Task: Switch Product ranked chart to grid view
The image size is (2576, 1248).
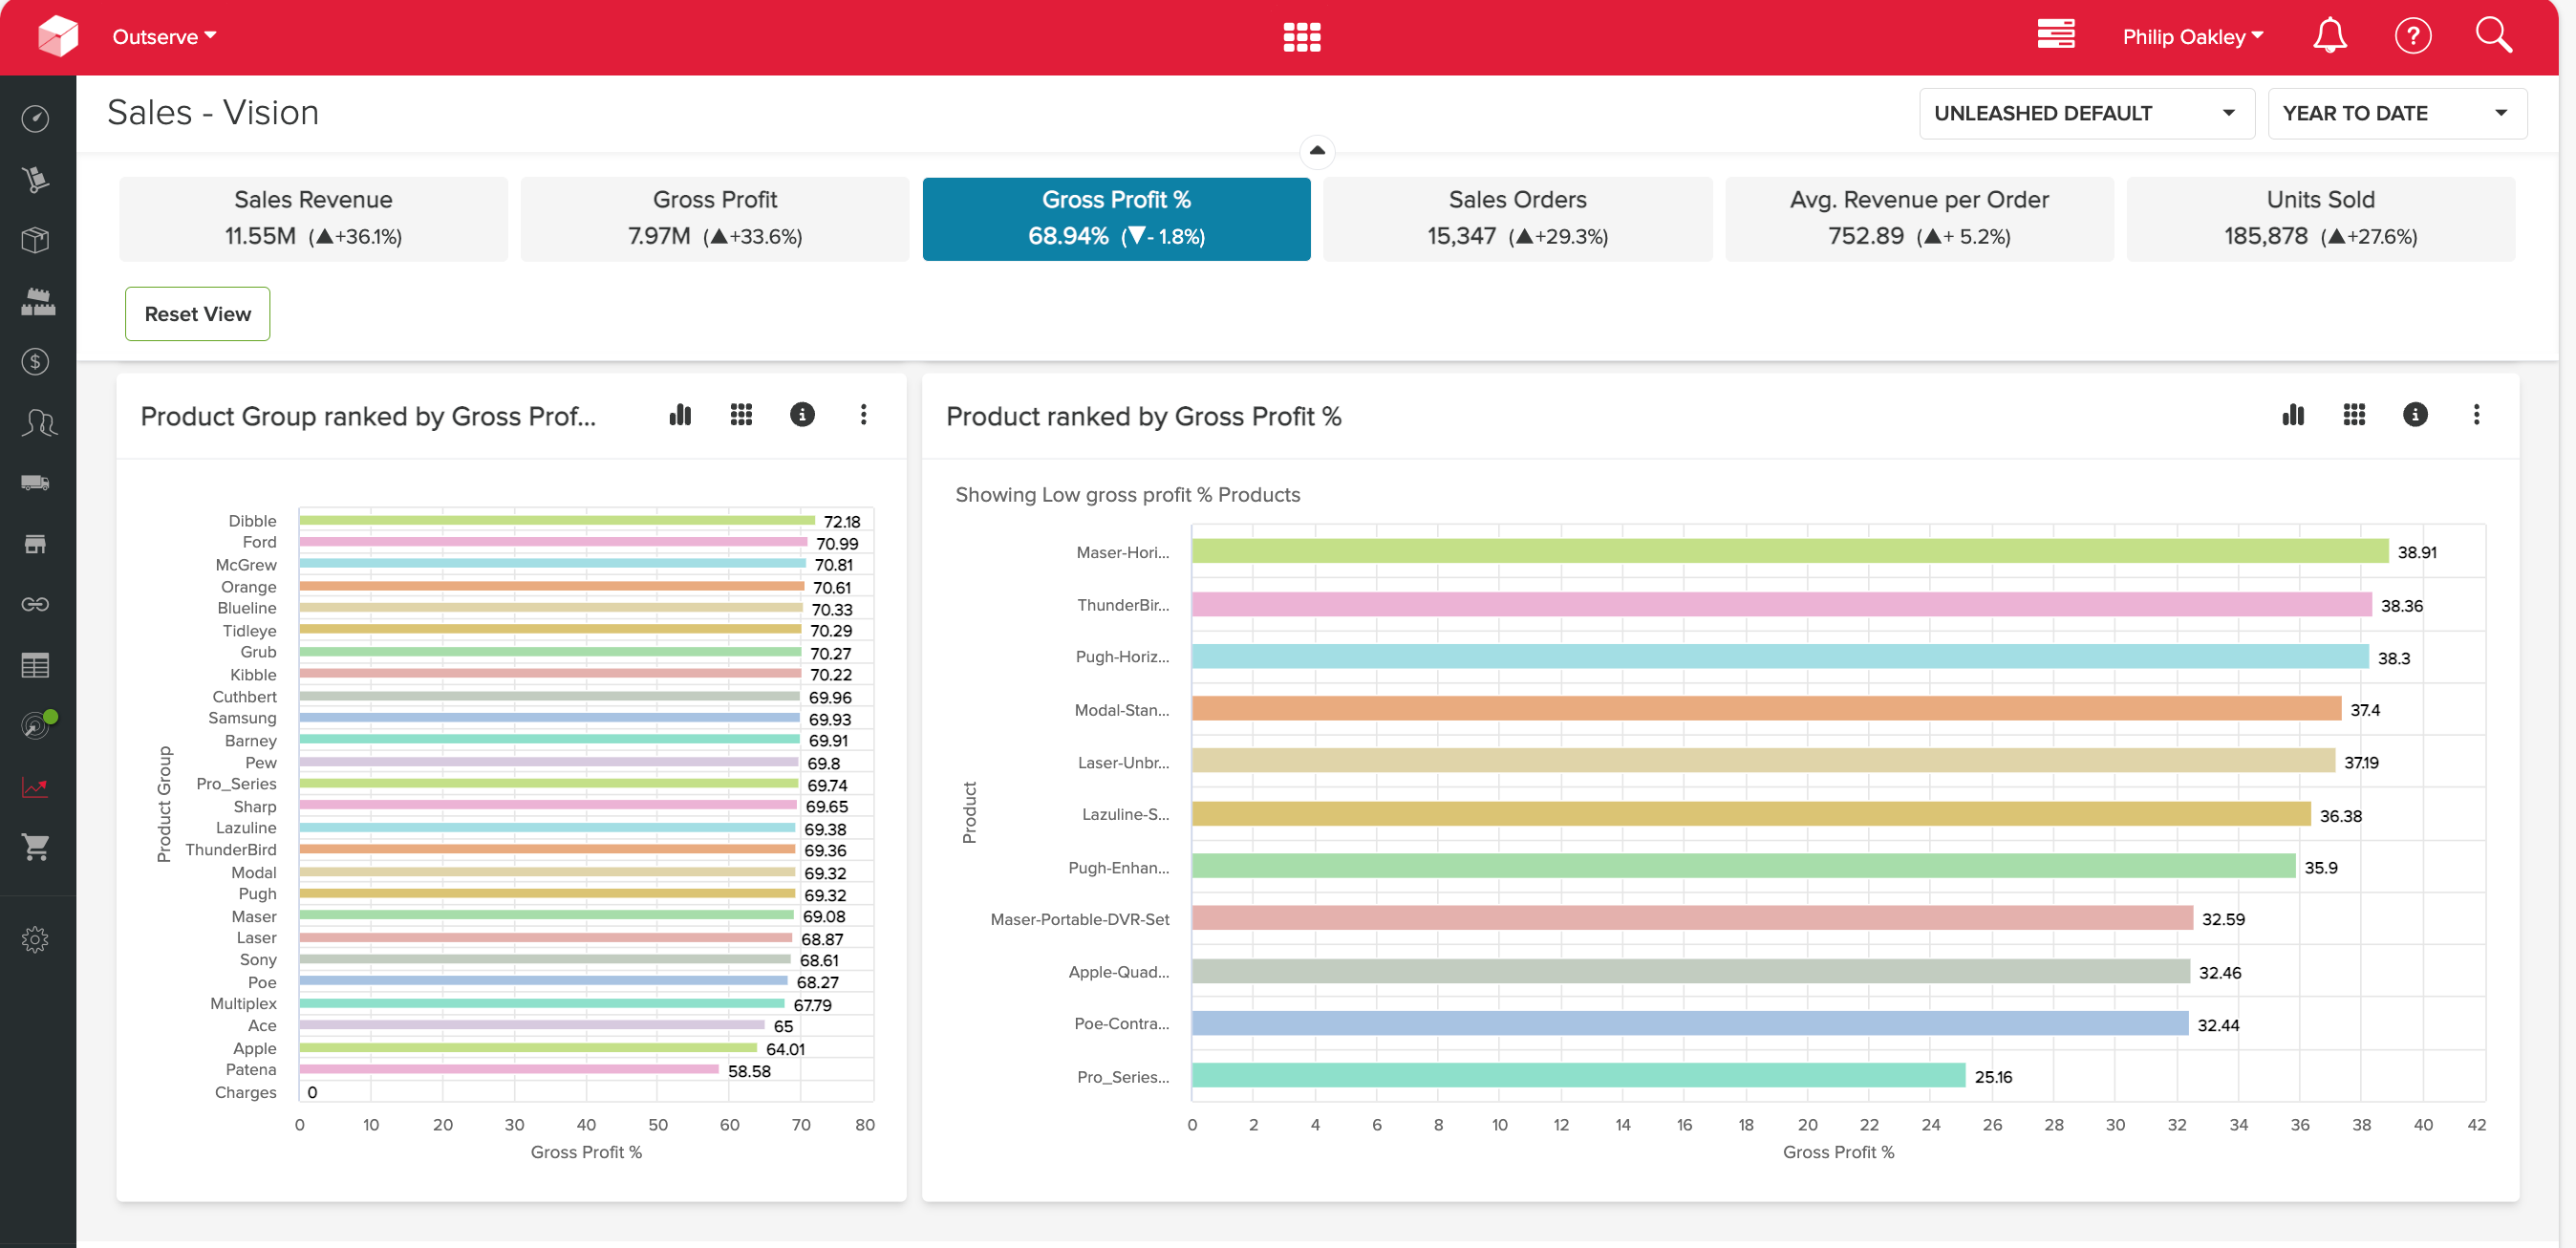Action: point(2354,414)
